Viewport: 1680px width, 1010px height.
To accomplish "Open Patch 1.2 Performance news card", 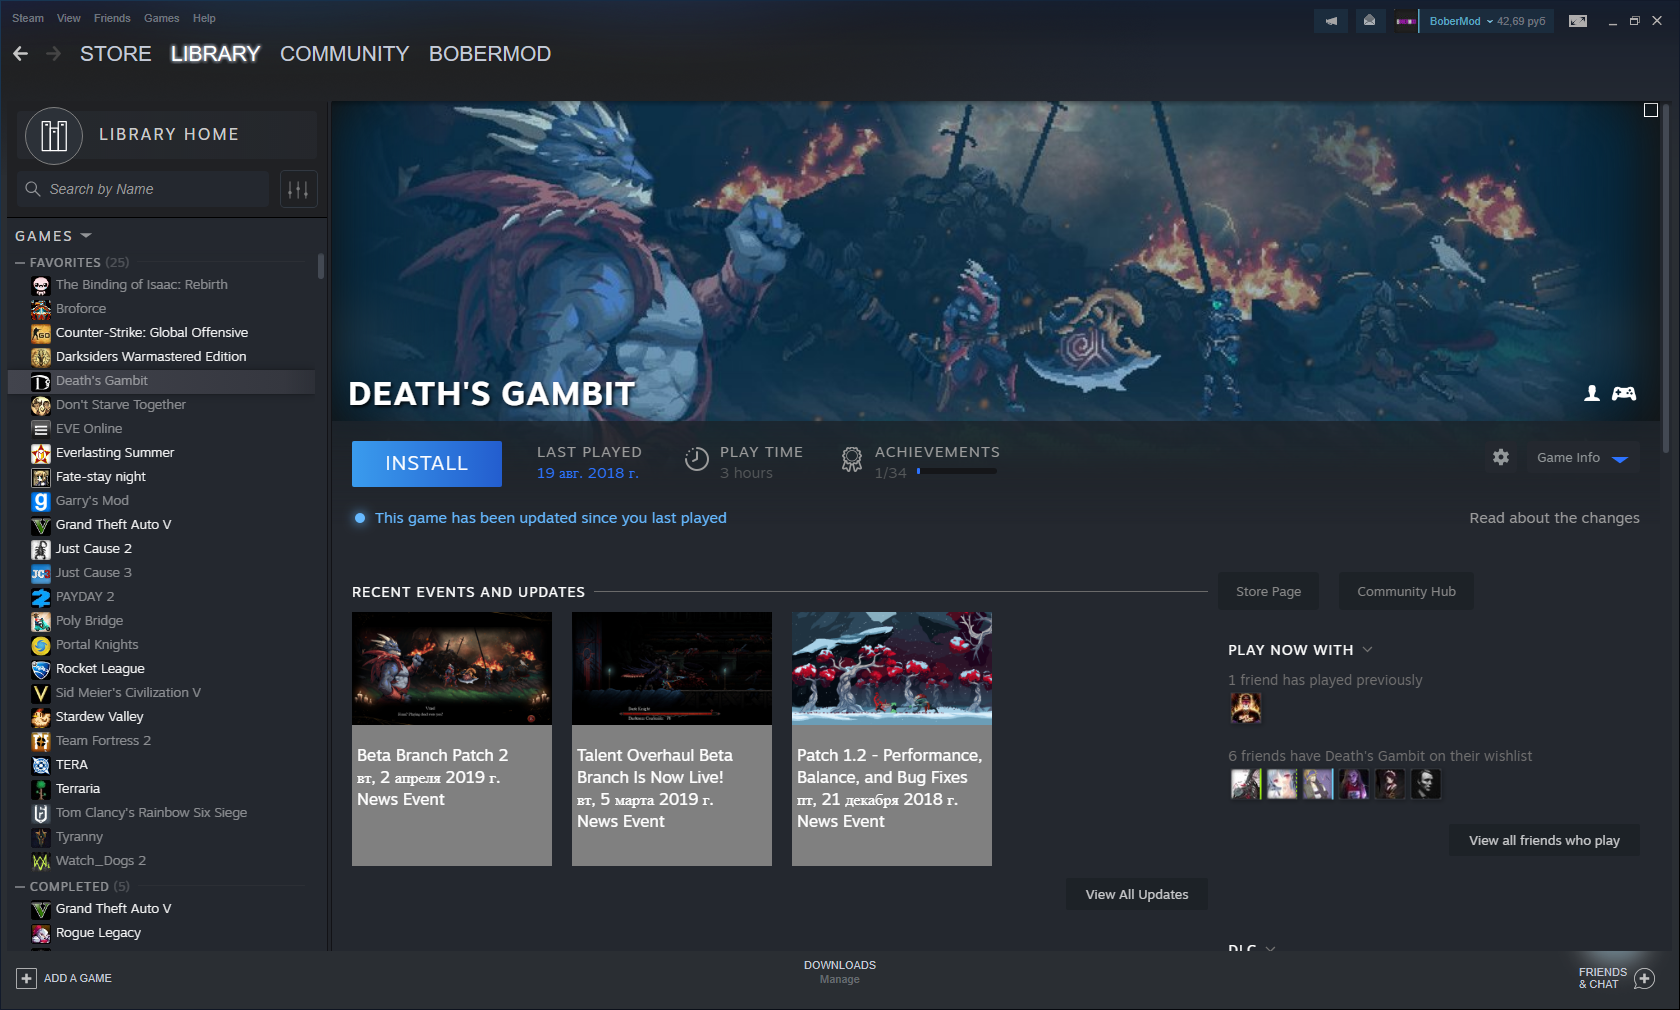I will click(x=892, y=739).
